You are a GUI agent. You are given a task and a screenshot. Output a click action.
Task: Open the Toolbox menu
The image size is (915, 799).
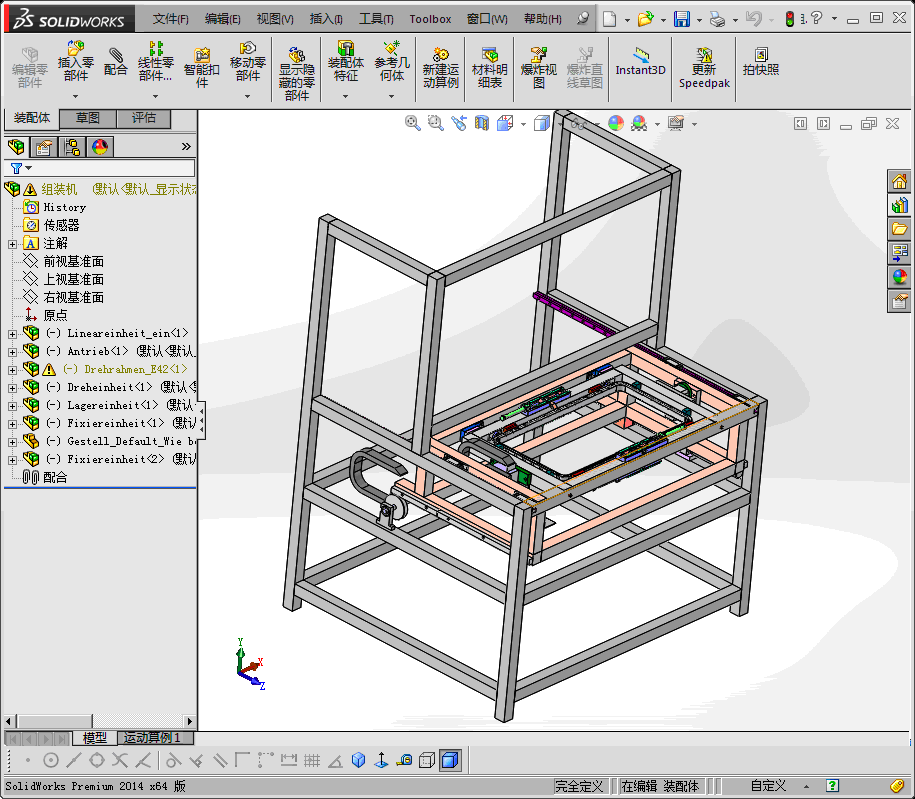(430, 19)
